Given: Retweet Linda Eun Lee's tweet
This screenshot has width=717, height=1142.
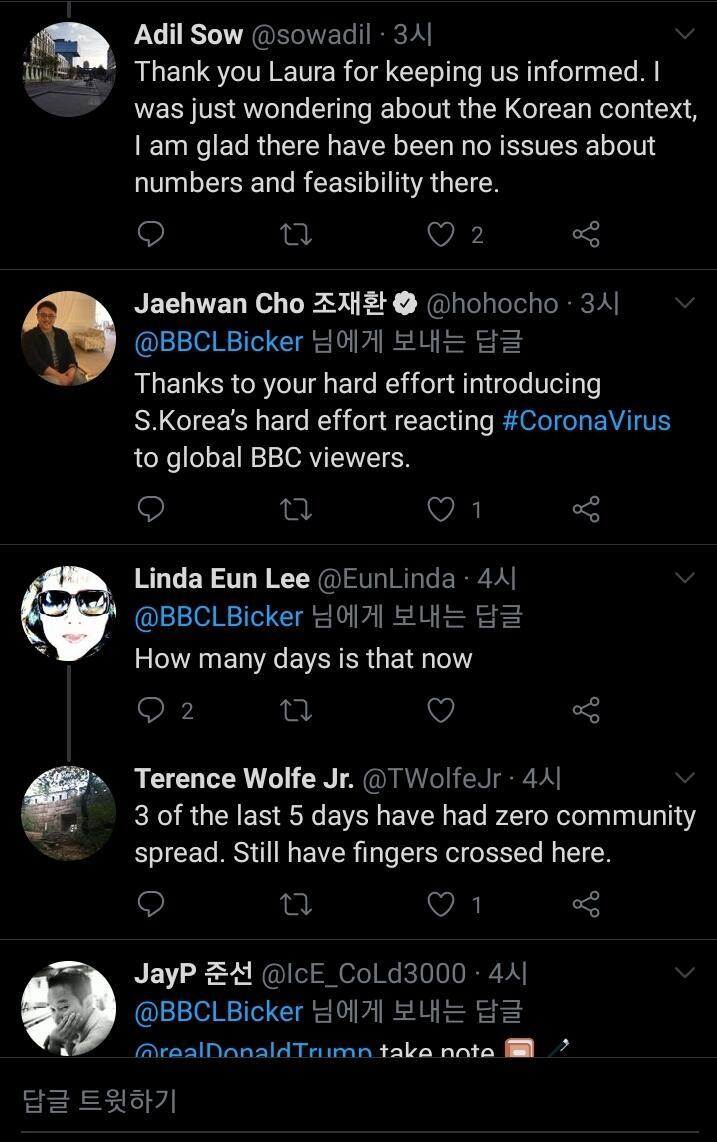Looking at the screenshot, I should pyautogui.click(x=296, y=710).
